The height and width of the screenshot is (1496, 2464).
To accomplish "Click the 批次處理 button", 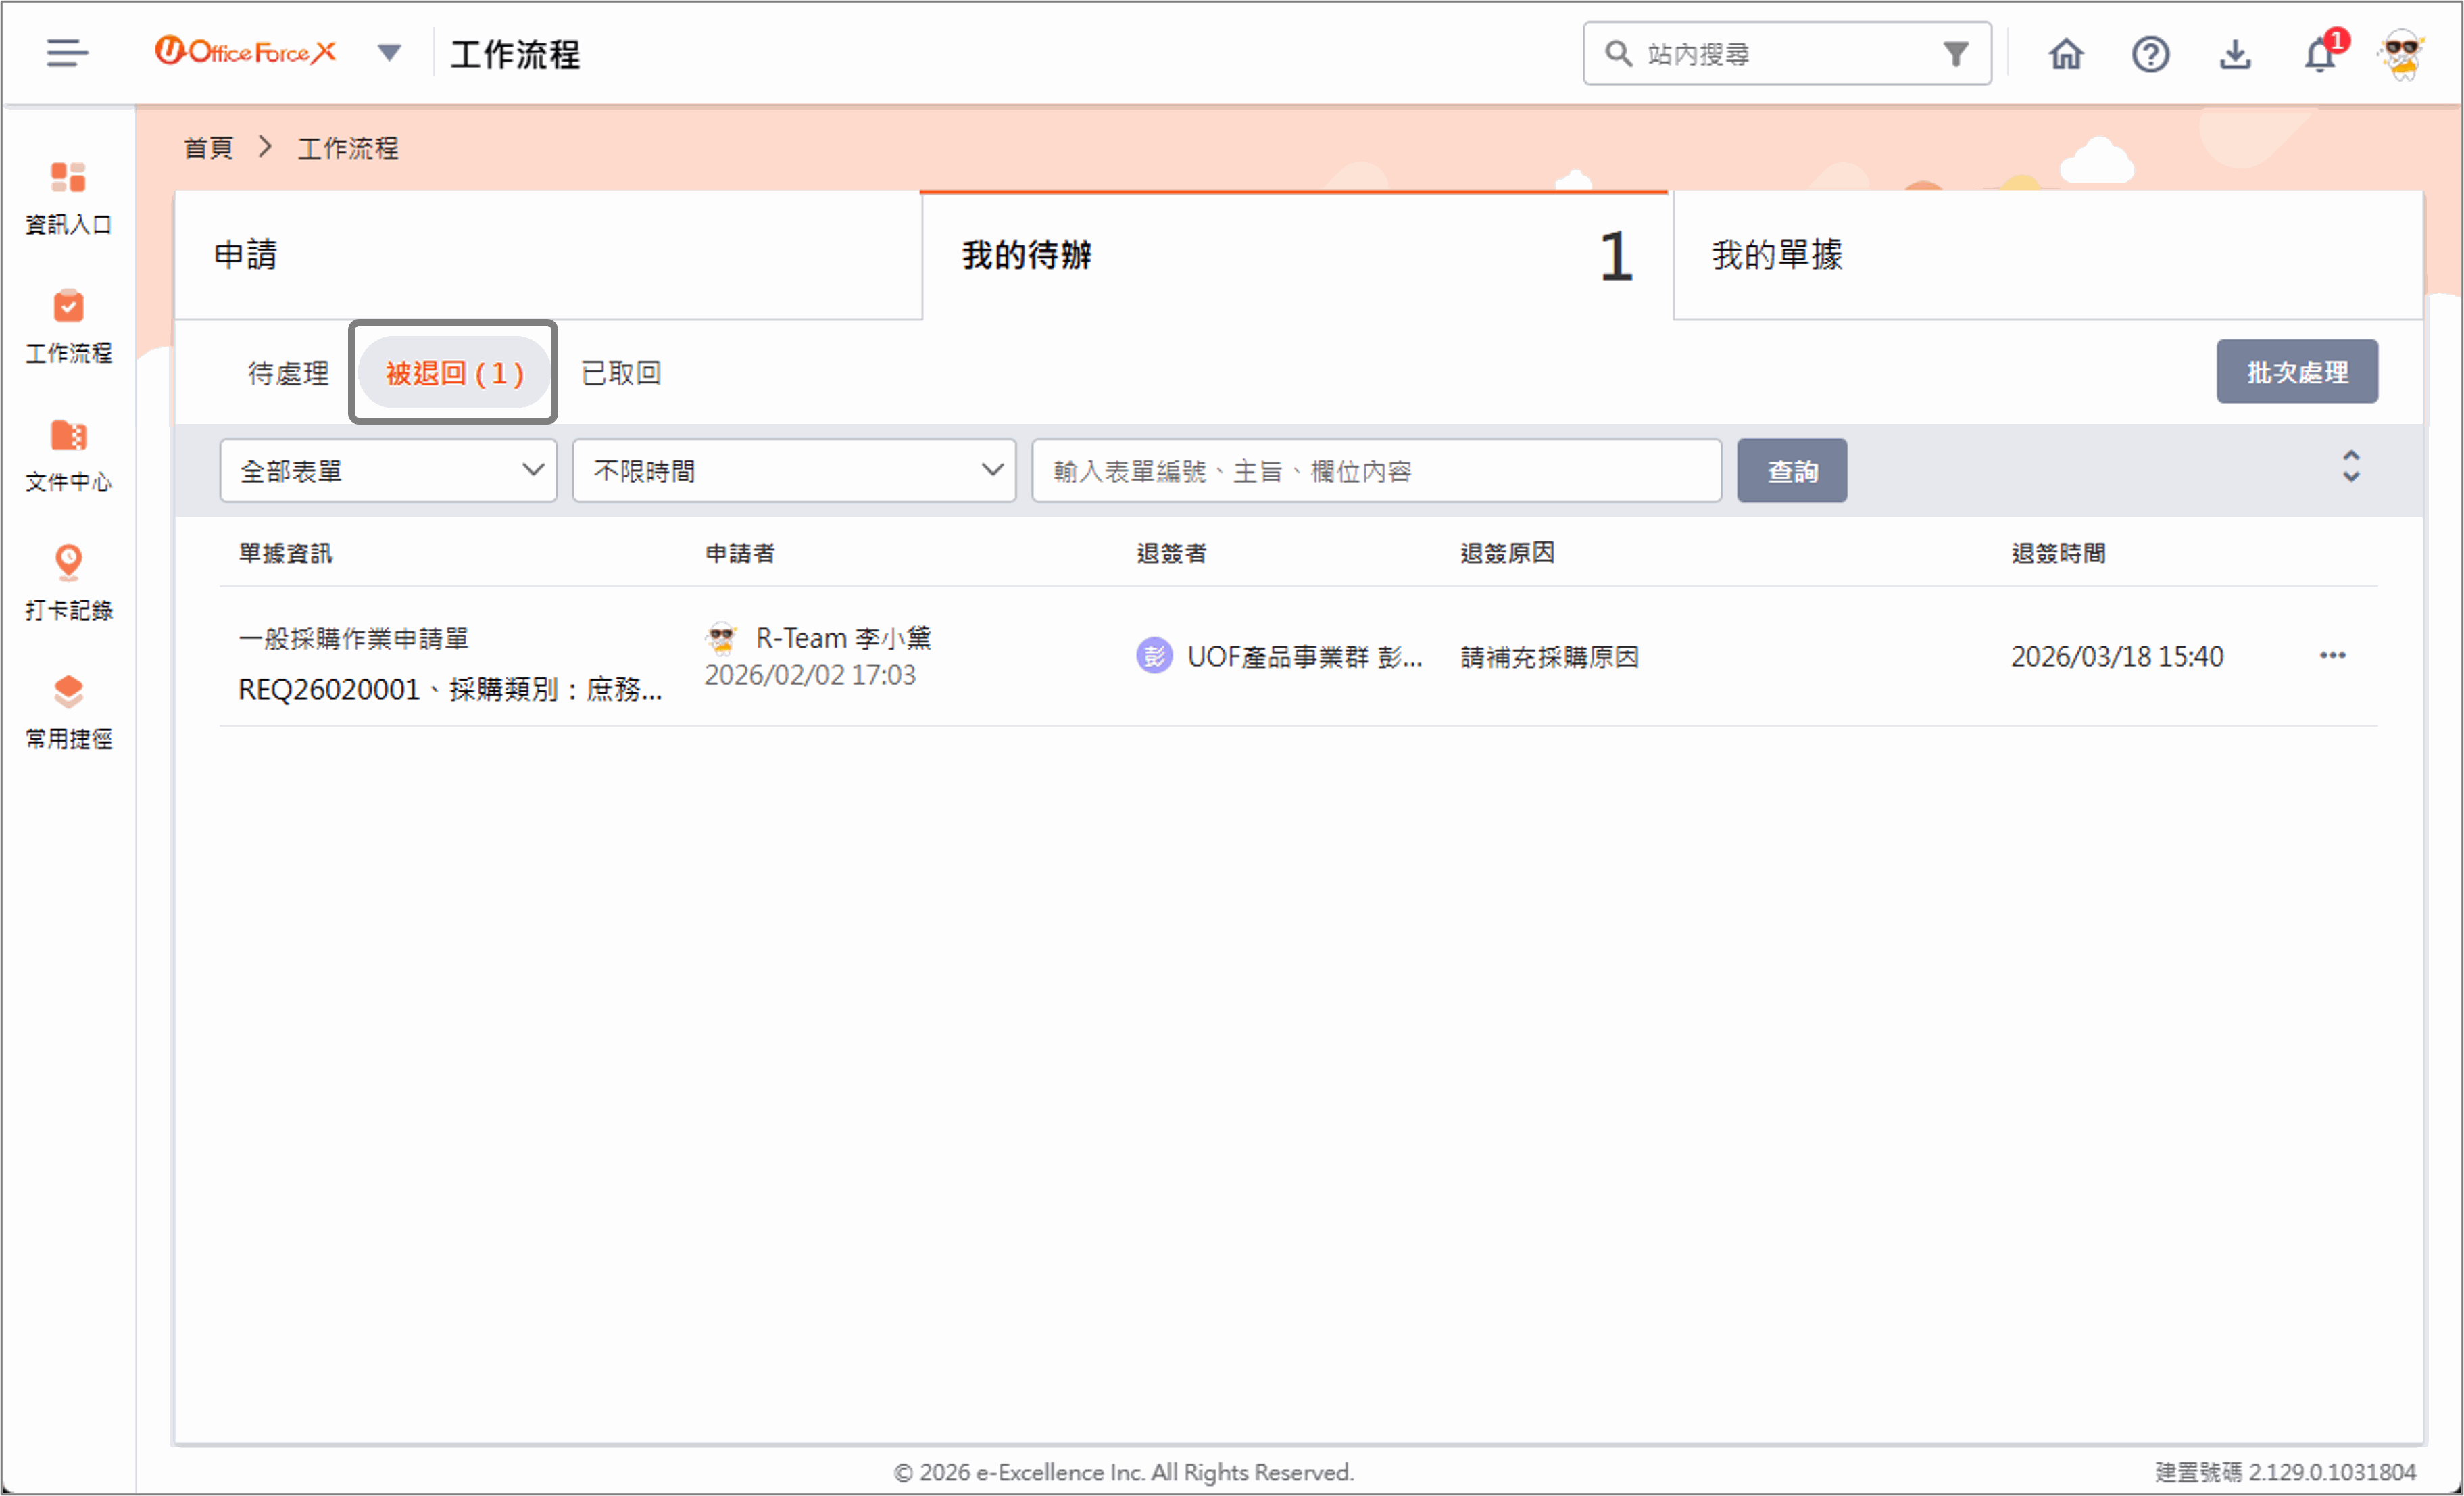I will coord(2296,372).
